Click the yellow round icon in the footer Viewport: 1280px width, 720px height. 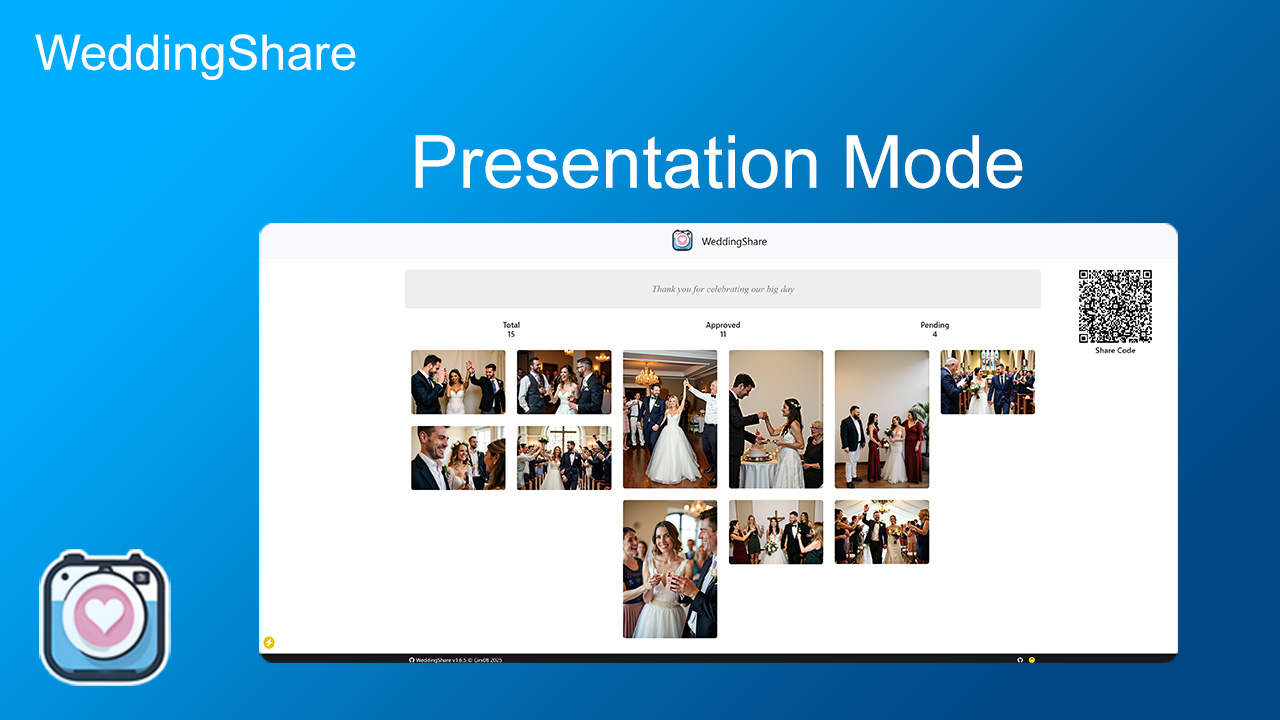(x=1032, y=660)
